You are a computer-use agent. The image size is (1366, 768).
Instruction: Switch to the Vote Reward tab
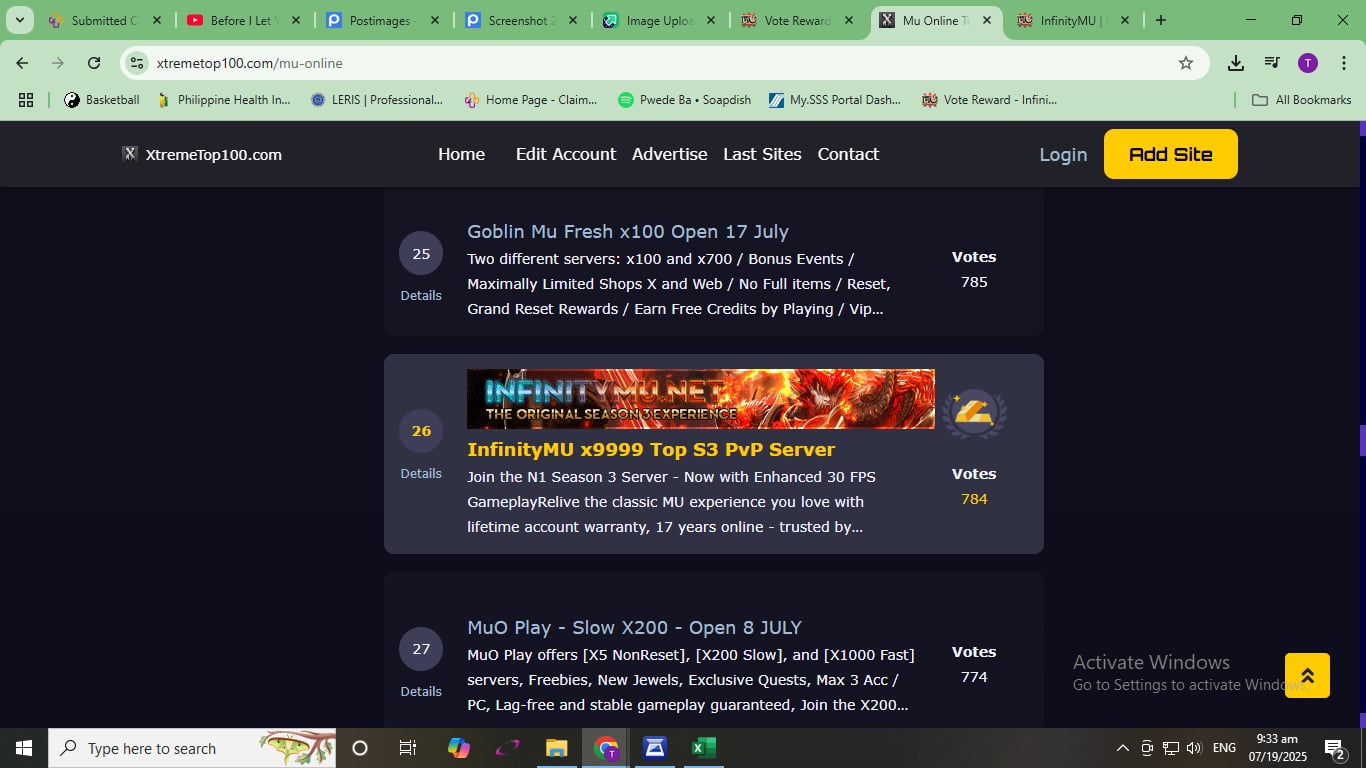coord(797,20)
